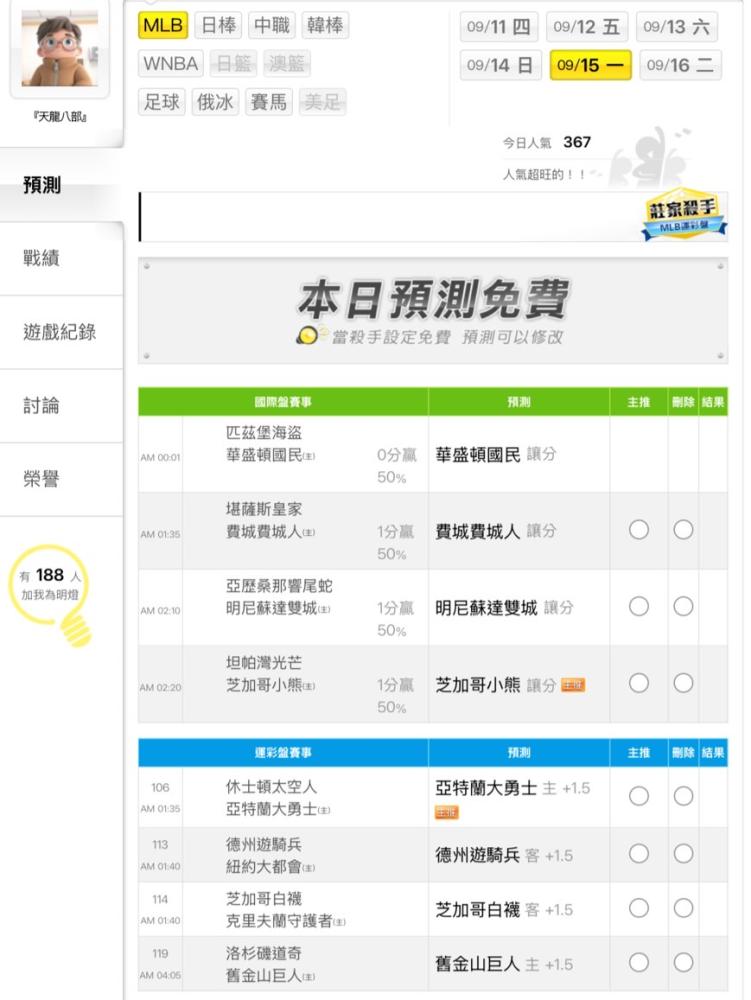Click the lamp icon in free prediction banner
The height and width of the screenshot is (1000, 751).
pos(310,335)
